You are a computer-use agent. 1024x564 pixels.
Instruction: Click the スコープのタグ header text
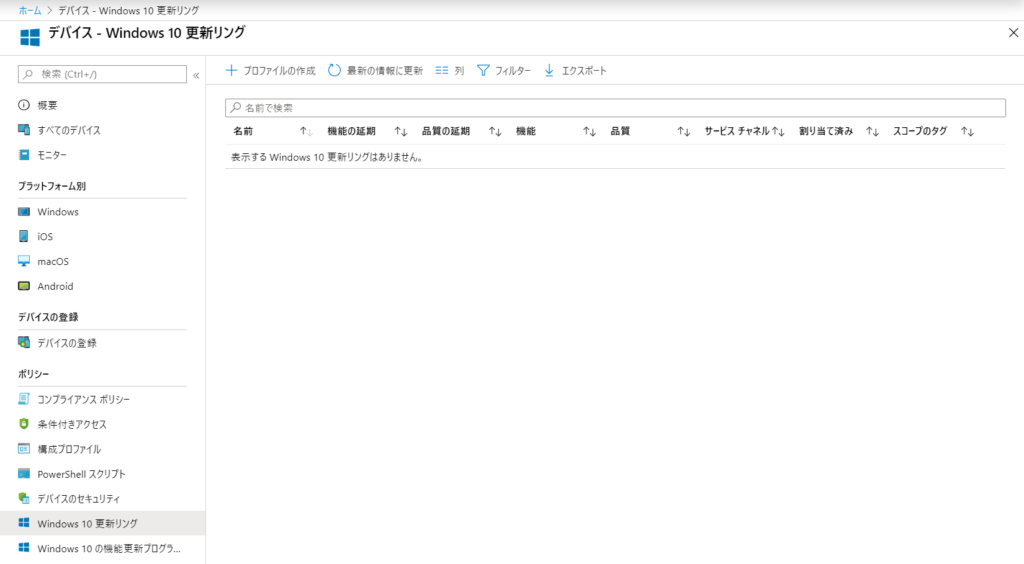tap(920, 131)
